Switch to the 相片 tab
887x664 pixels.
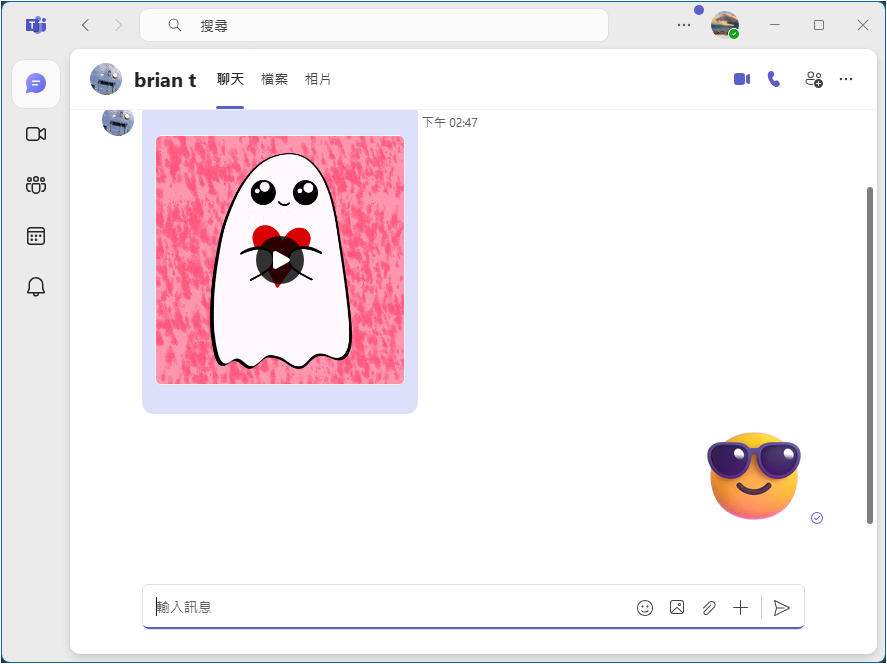pyautogui.click(x=318, y=79)
